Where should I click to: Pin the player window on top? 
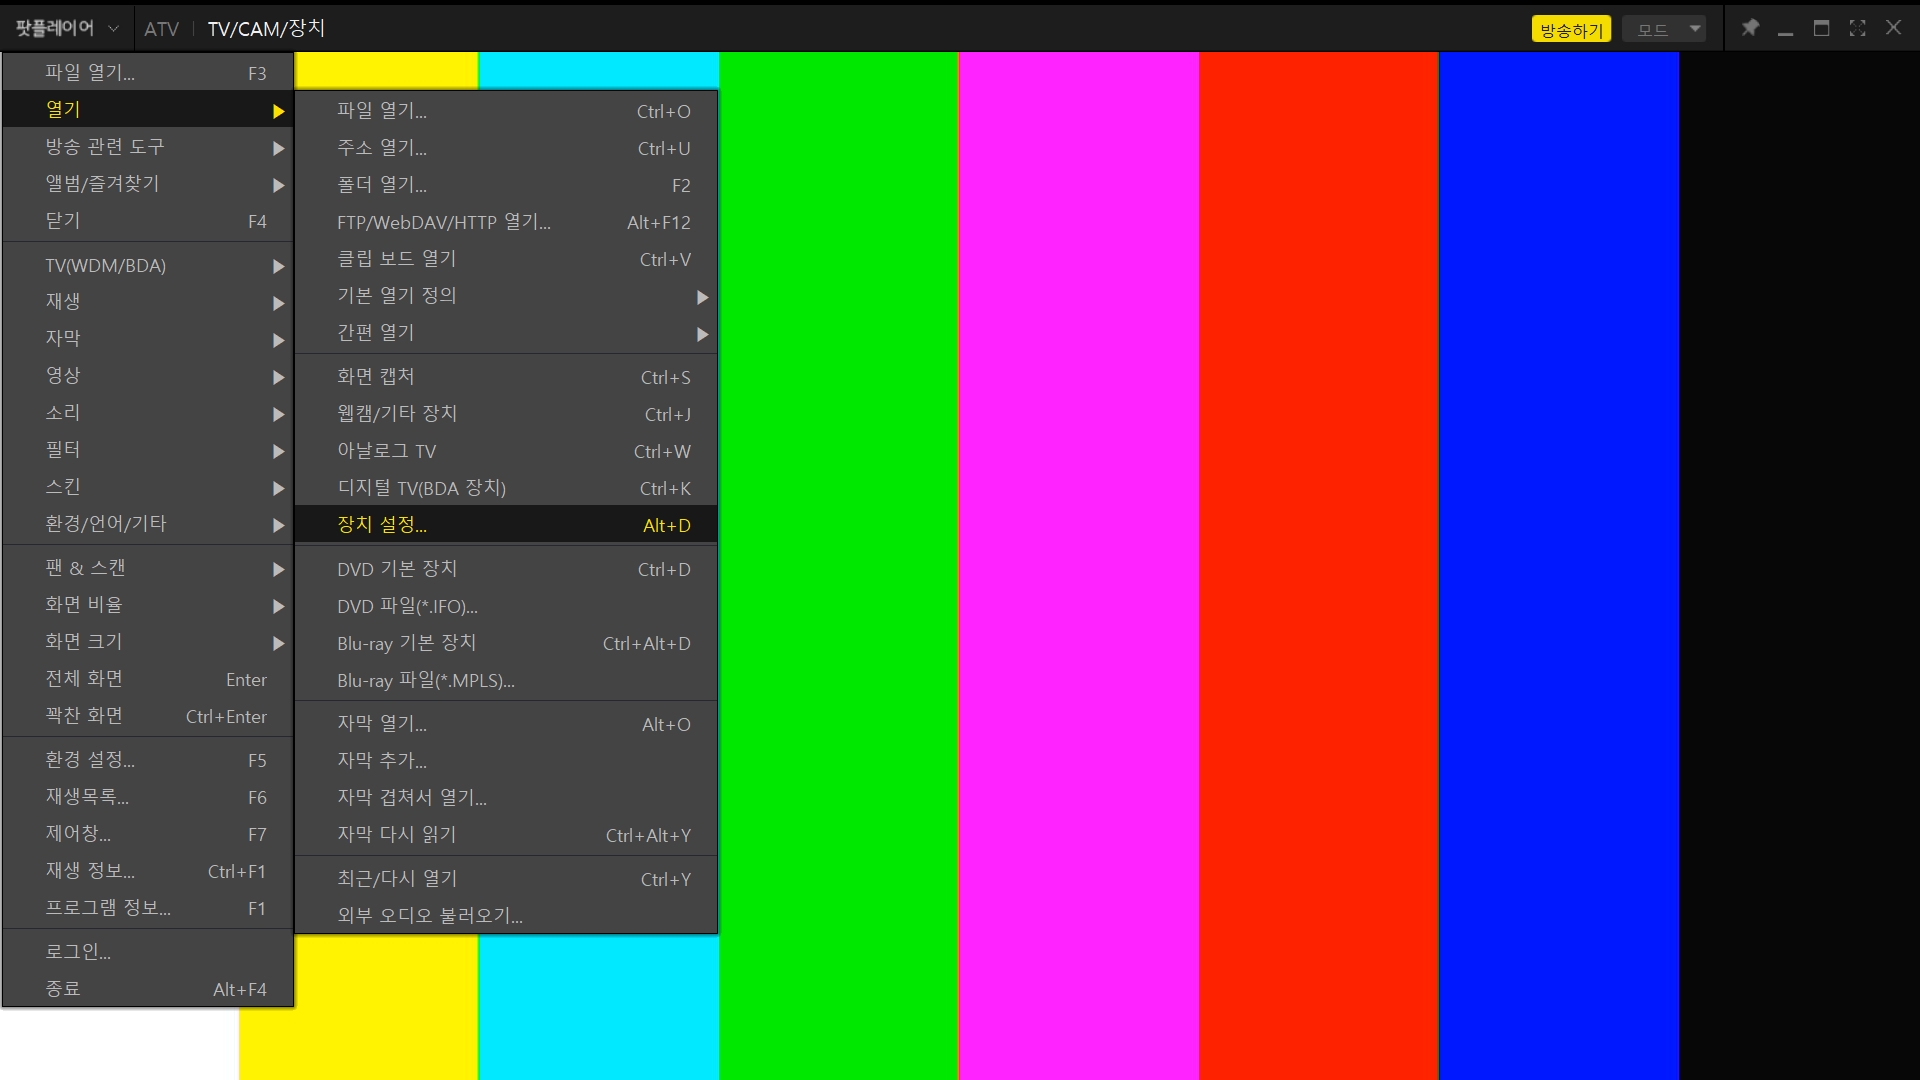tap(1750, 28)
